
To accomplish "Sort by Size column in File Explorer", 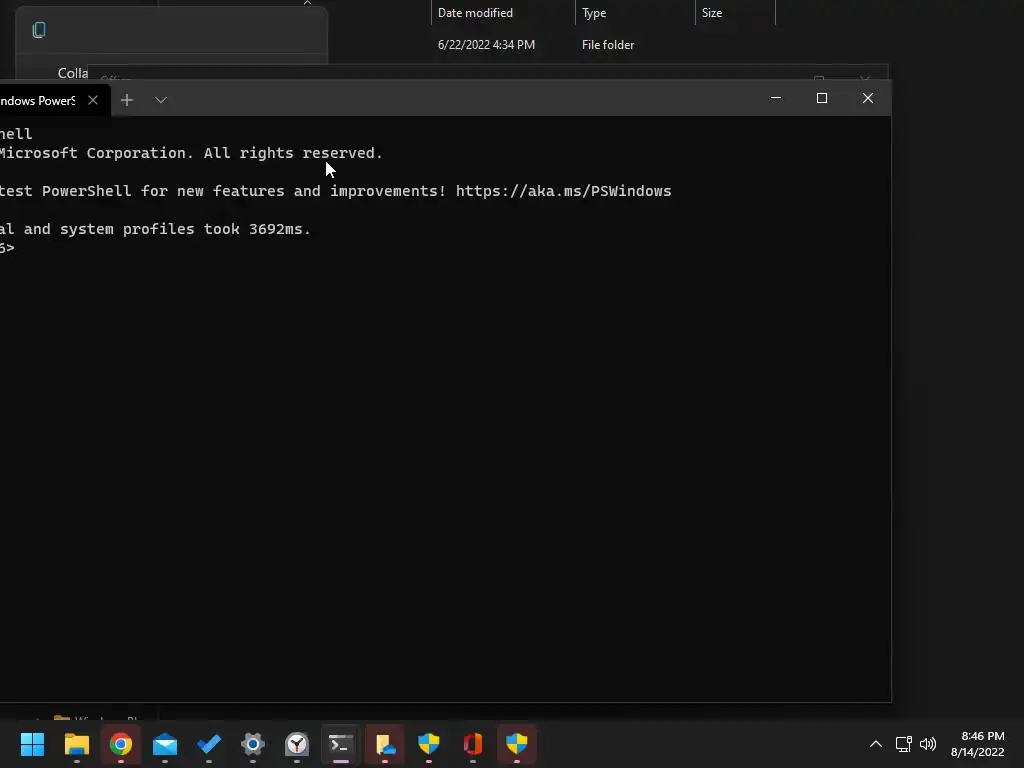I will pos(735,13).
